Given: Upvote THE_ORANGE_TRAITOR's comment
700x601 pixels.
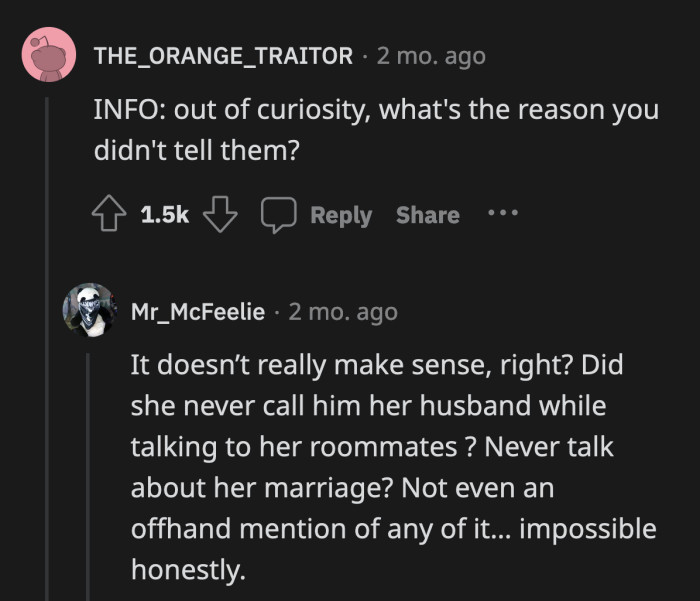Looking at the screenshot, I should click(x=107, y=215).
